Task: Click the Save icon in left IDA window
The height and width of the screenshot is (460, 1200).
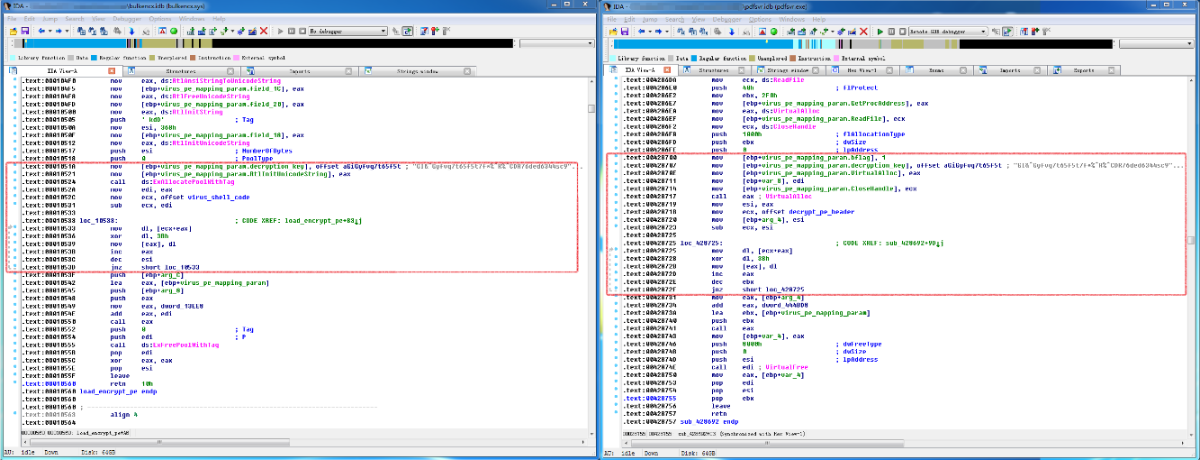Action: click(x=24, y=31)
